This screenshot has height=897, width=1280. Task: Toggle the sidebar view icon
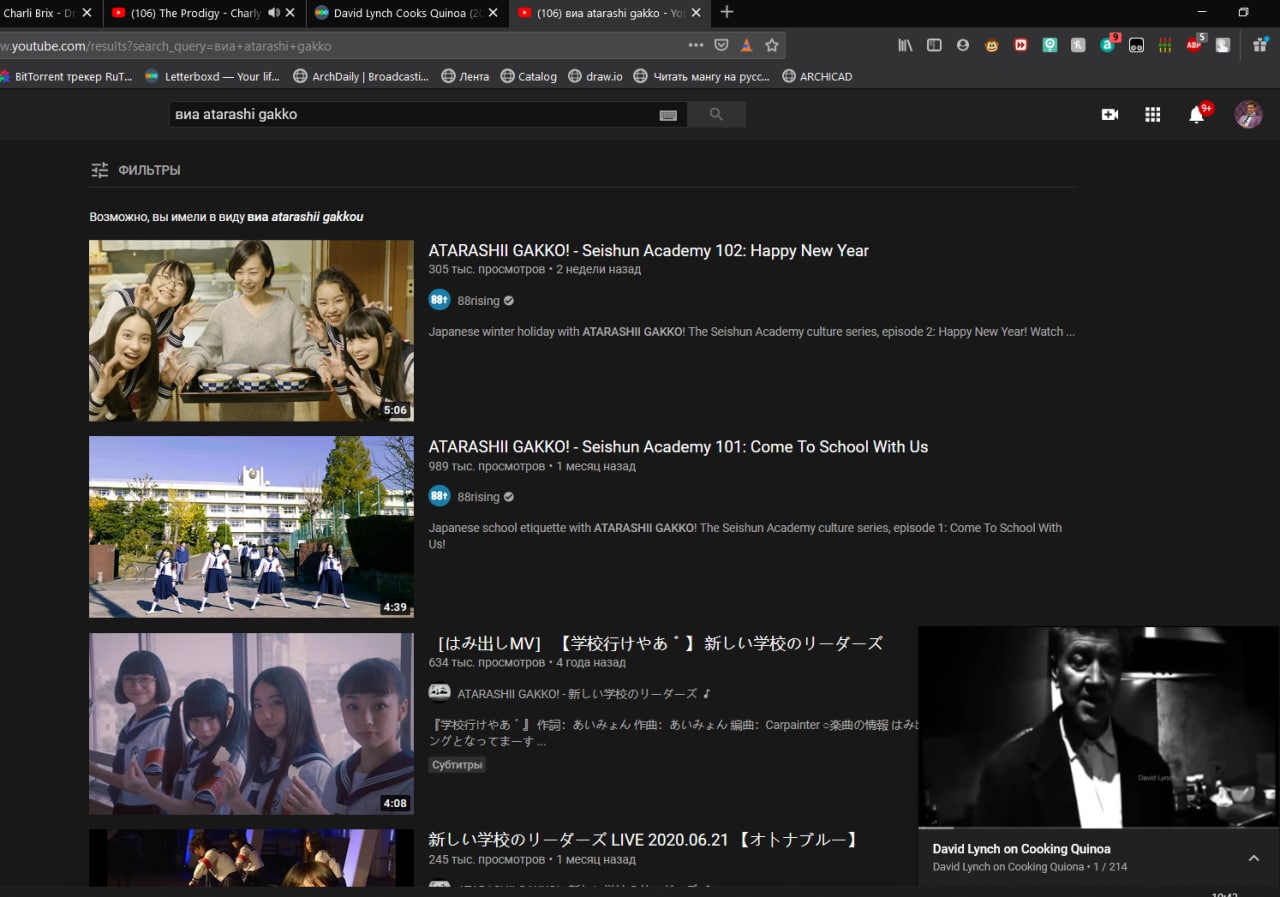pyautogui.click(x=934, y=45)
